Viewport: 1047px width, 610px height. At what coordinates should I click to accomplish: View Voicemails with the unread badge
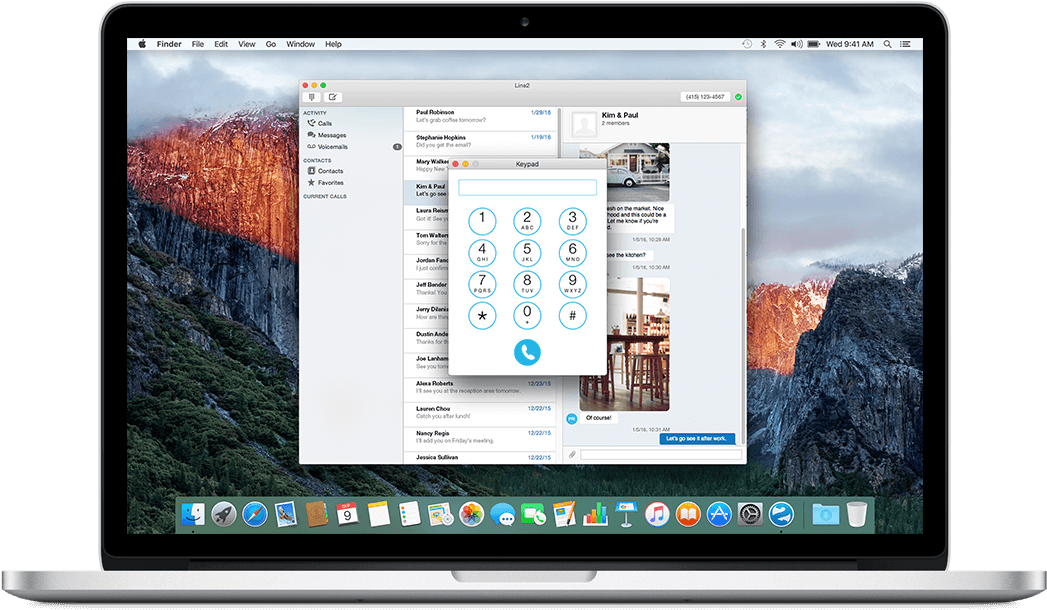[x=330, y=147]
